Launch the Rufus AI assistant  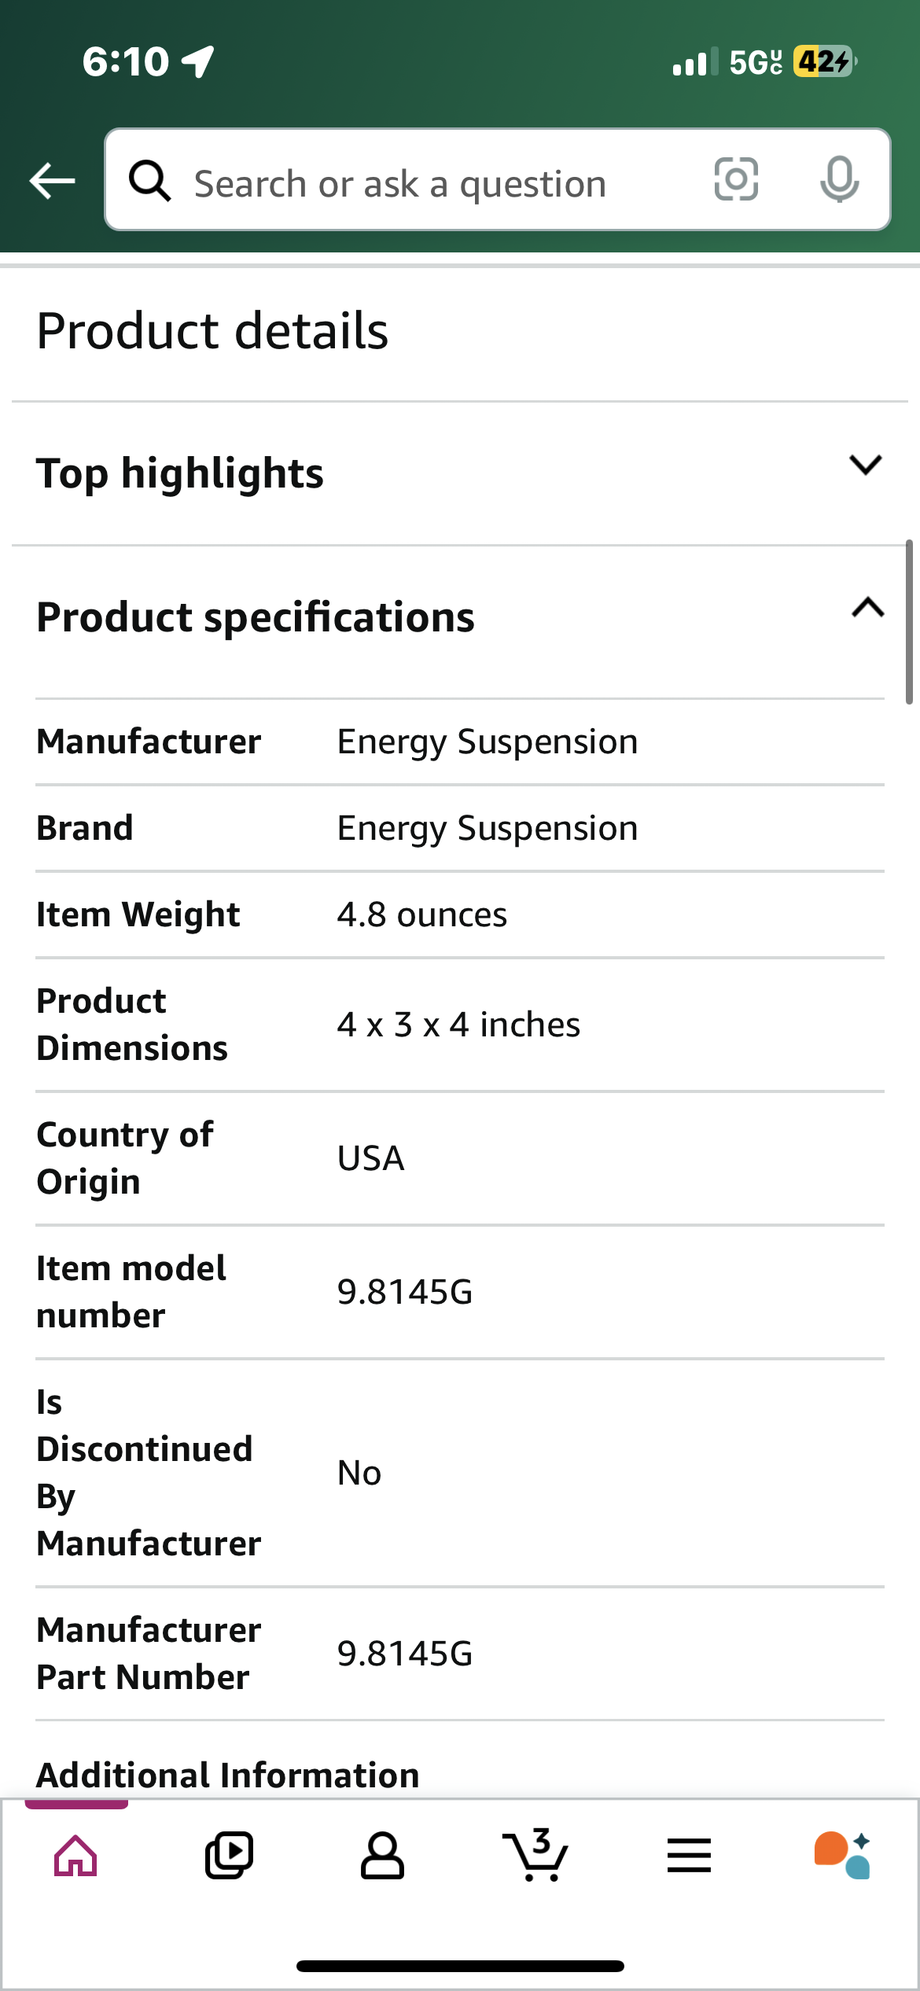pos(842,1856)
